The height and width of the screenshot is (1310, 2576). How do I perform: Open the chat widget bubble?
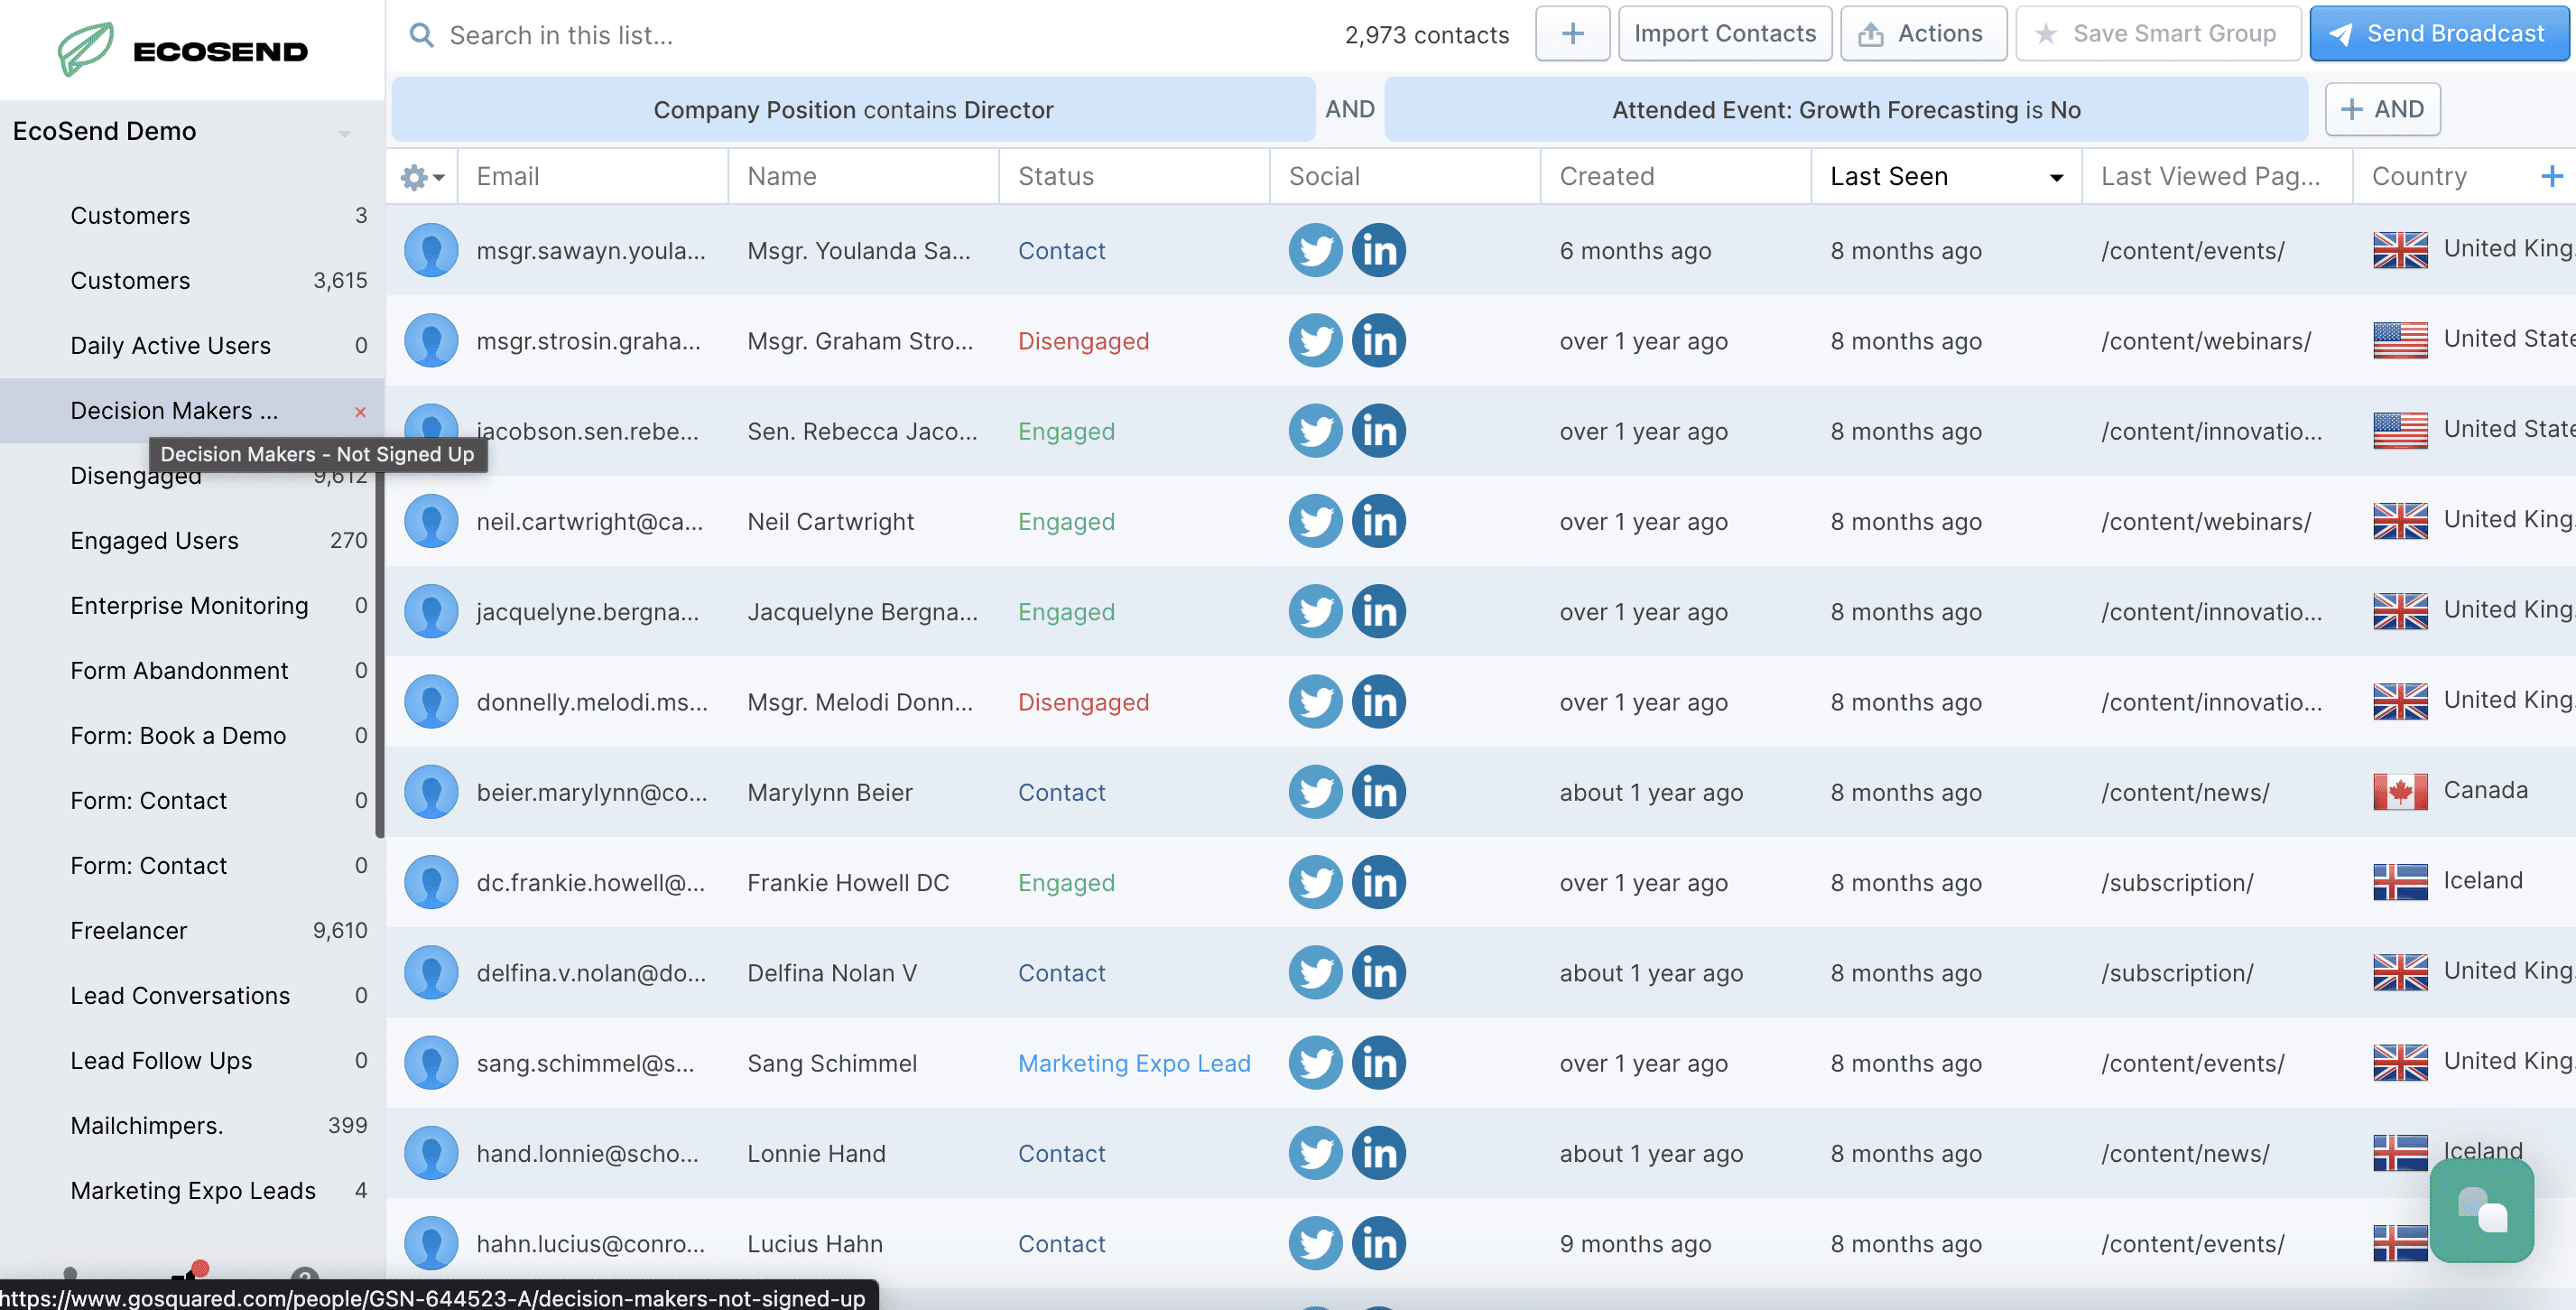click(2481, 1212)
